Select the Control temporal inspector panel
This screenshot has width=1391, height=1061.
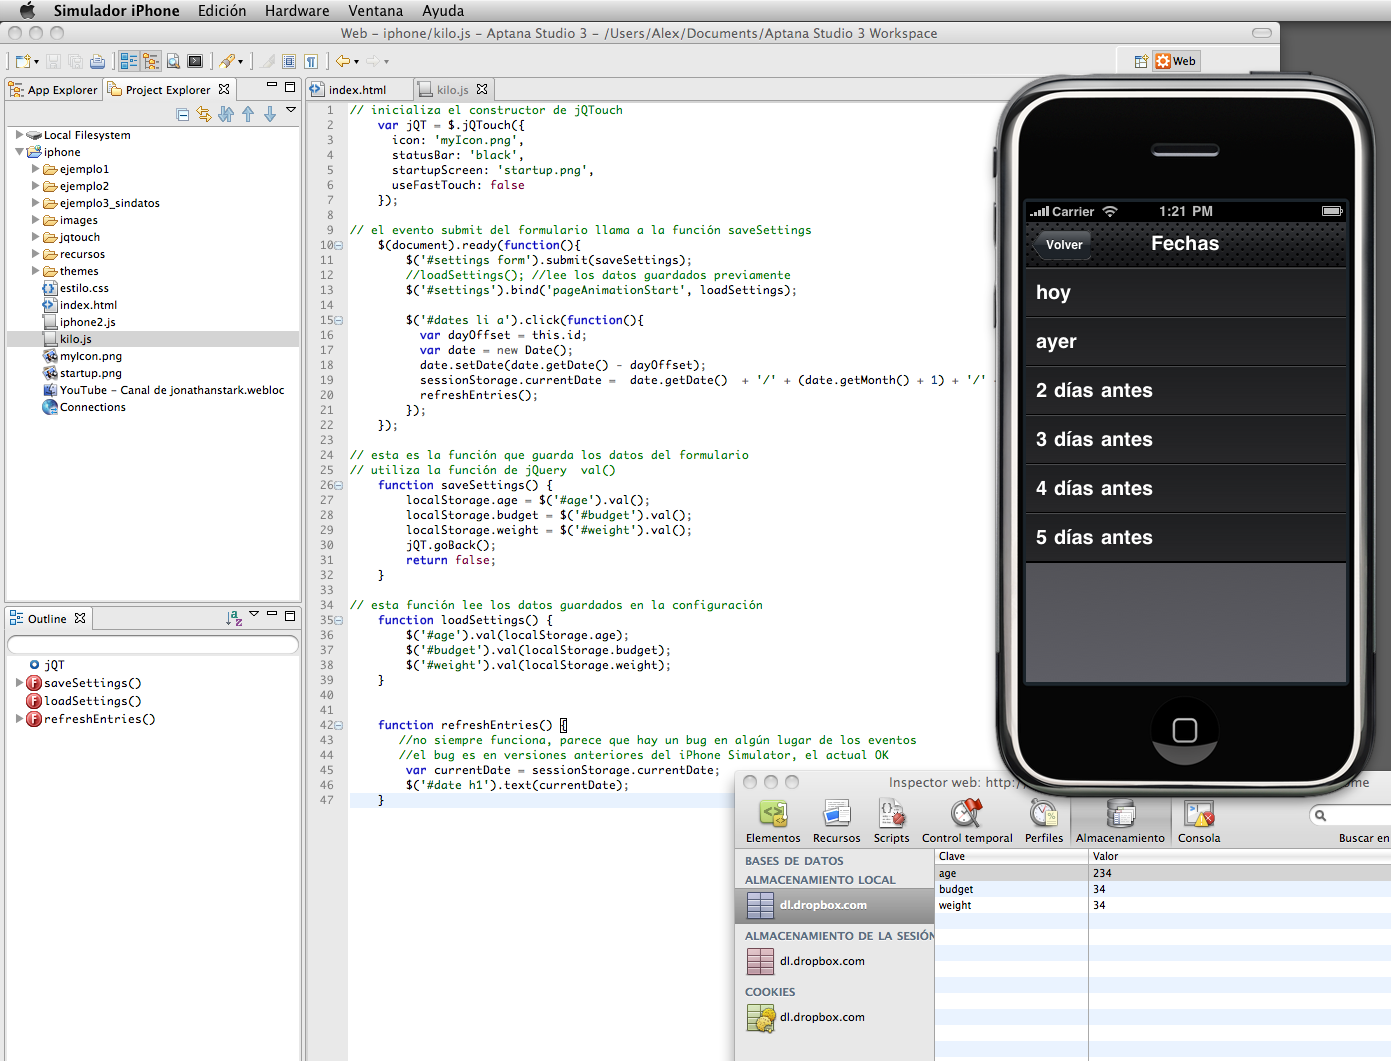[x=966, y=820]
